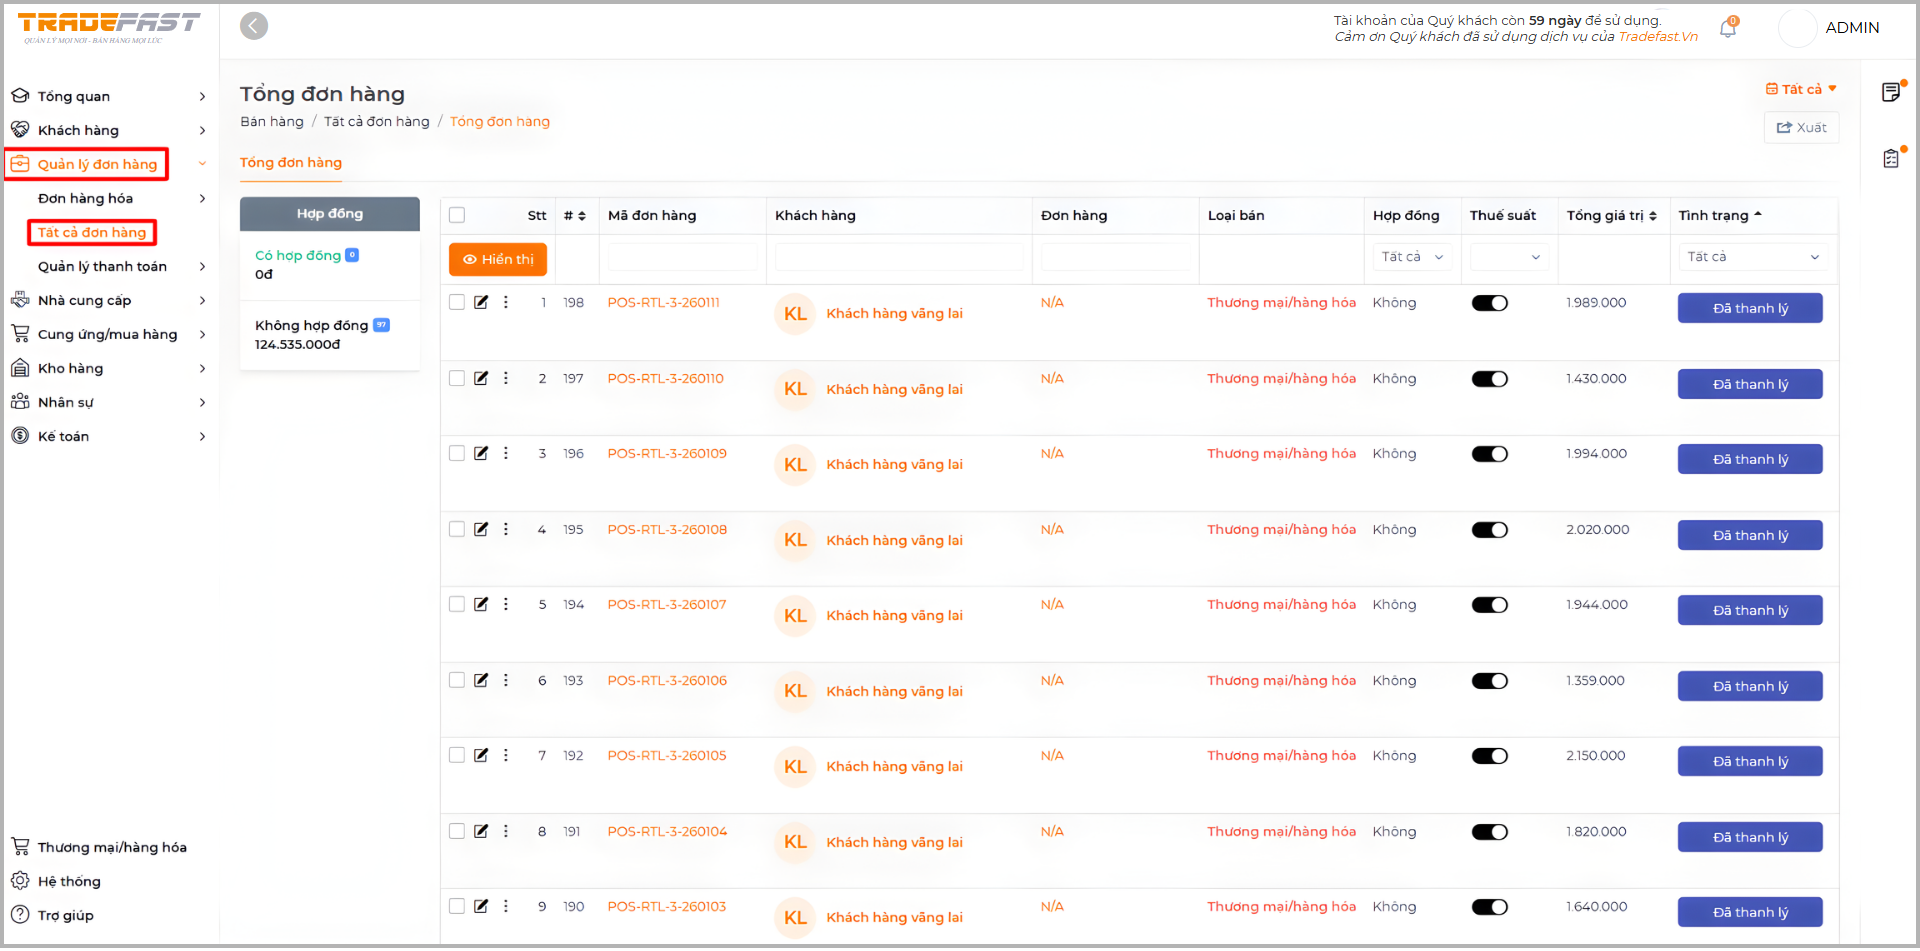The width and height of the screenshot is (1920, 951).
Task: Toggle tax switch for order POS-RTL-3-260107
Action: 1489,605
